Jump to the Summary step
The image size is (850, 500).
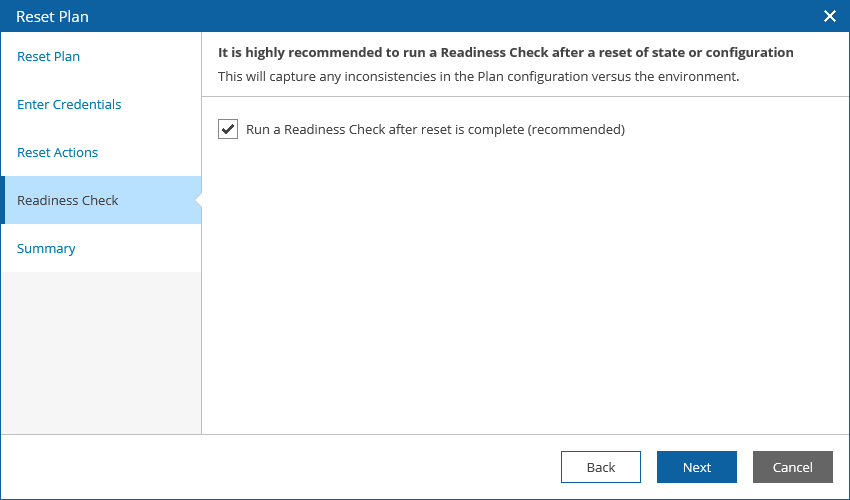(x=46, y=249)
